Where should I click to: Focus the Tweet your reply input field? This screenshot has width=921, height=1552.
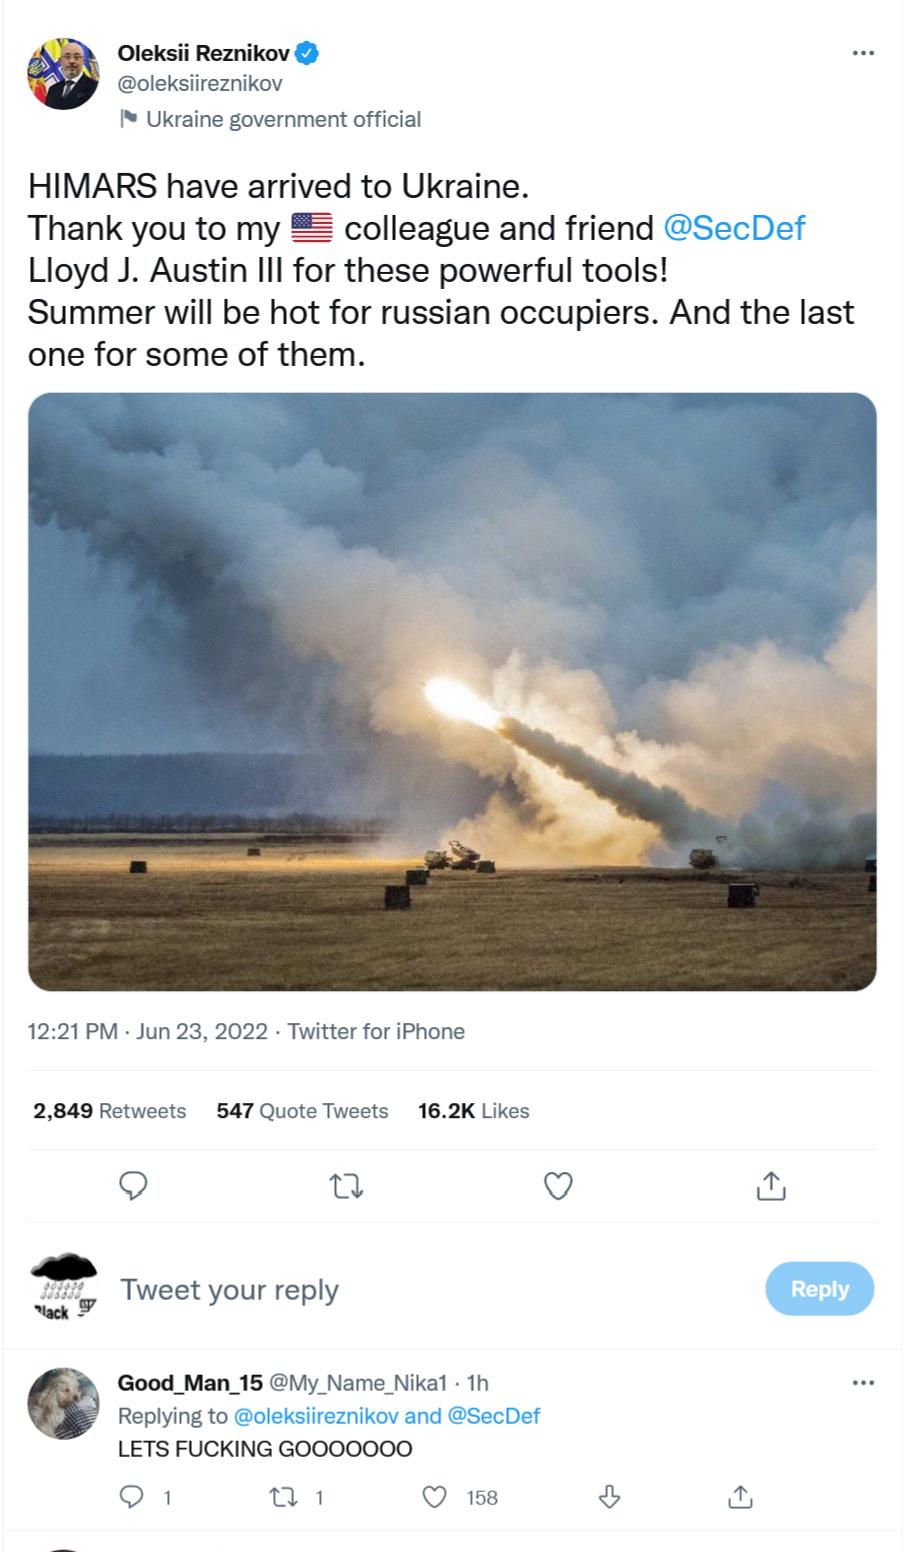pos(230,1289)
